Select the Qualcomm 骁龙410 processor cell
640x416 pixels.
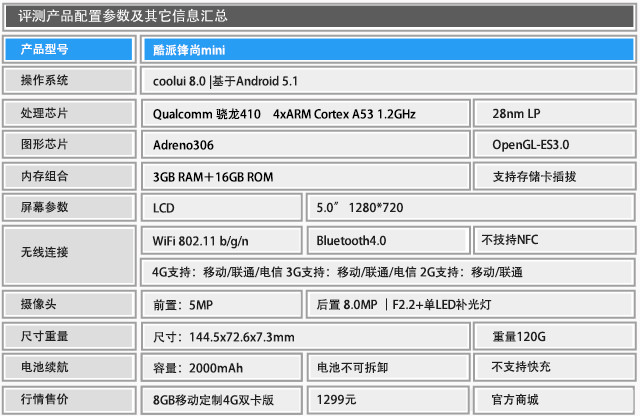click(304, 113)
